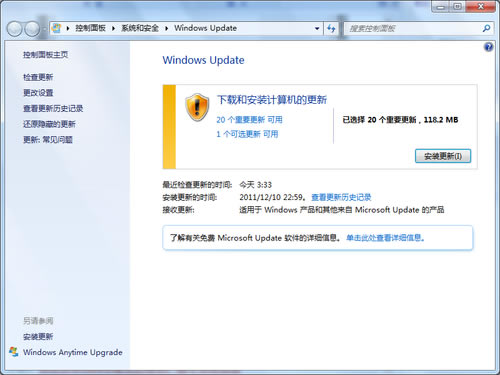Click the Forward navigation arrow button

(32, 29)
